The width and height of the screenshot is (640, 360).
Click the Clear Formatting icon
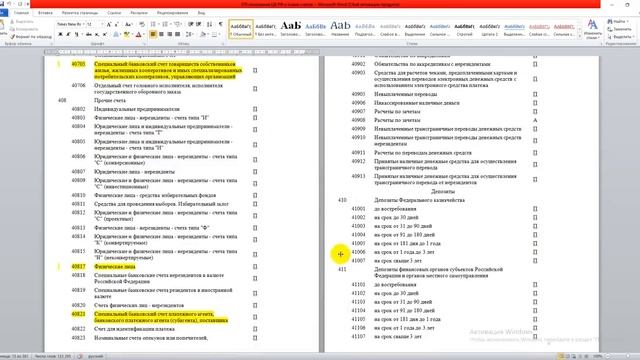point(142,24)
